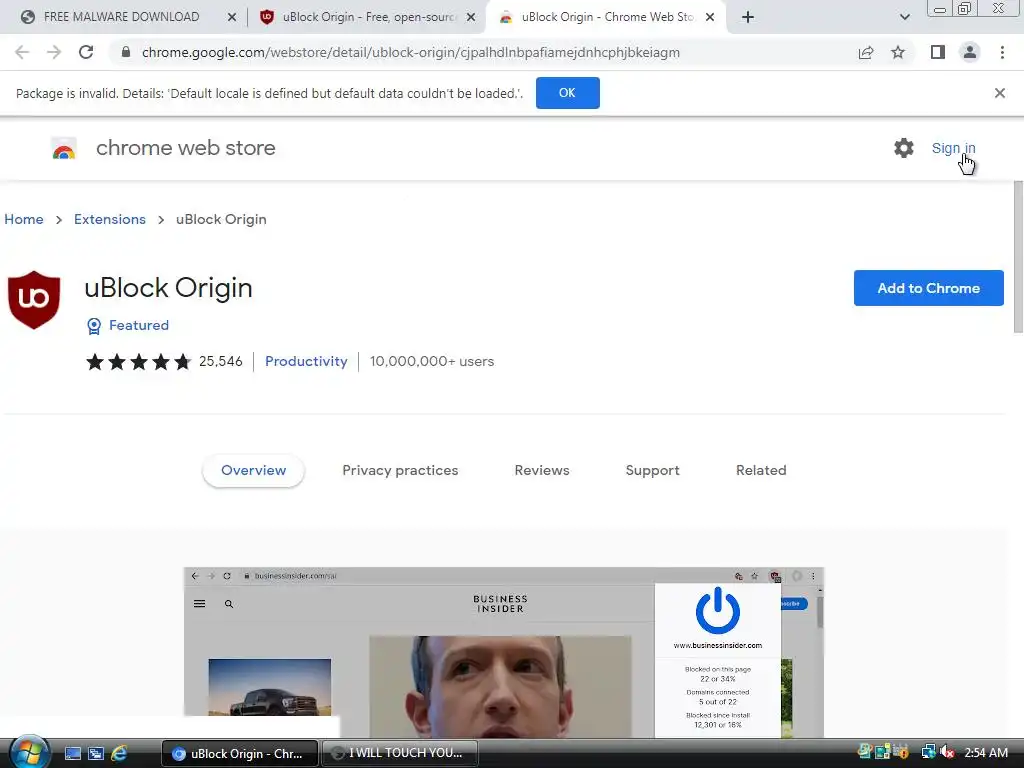
Task: Click the star rating
Action: 138,361
